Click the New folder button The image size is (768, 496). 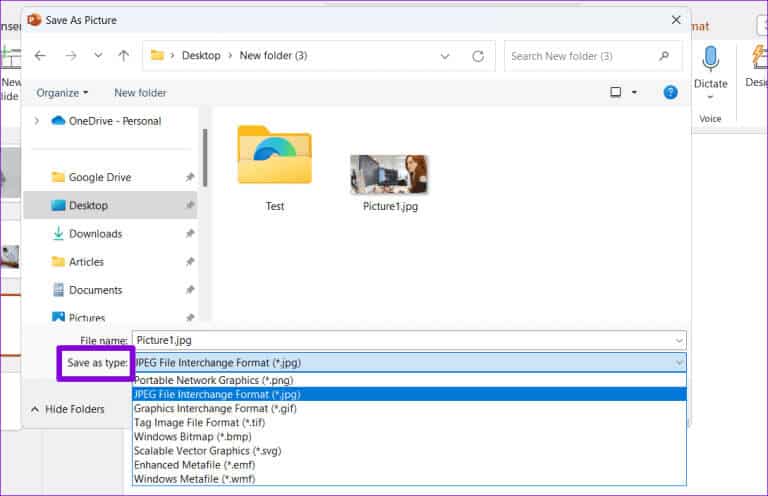pyautogui.click(x=140, y=93)
